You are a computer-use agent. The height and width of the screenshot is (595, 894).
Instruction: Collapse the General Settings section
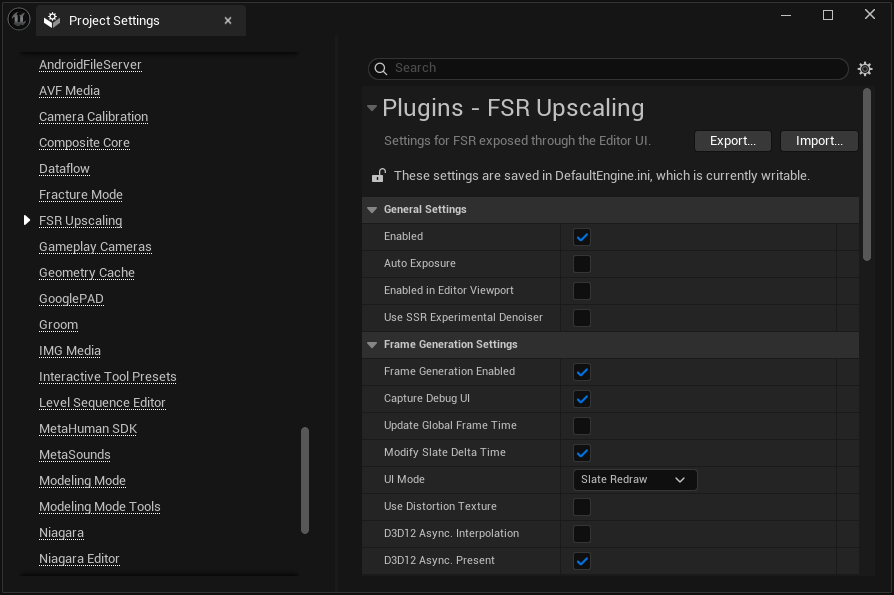(372, 210)
